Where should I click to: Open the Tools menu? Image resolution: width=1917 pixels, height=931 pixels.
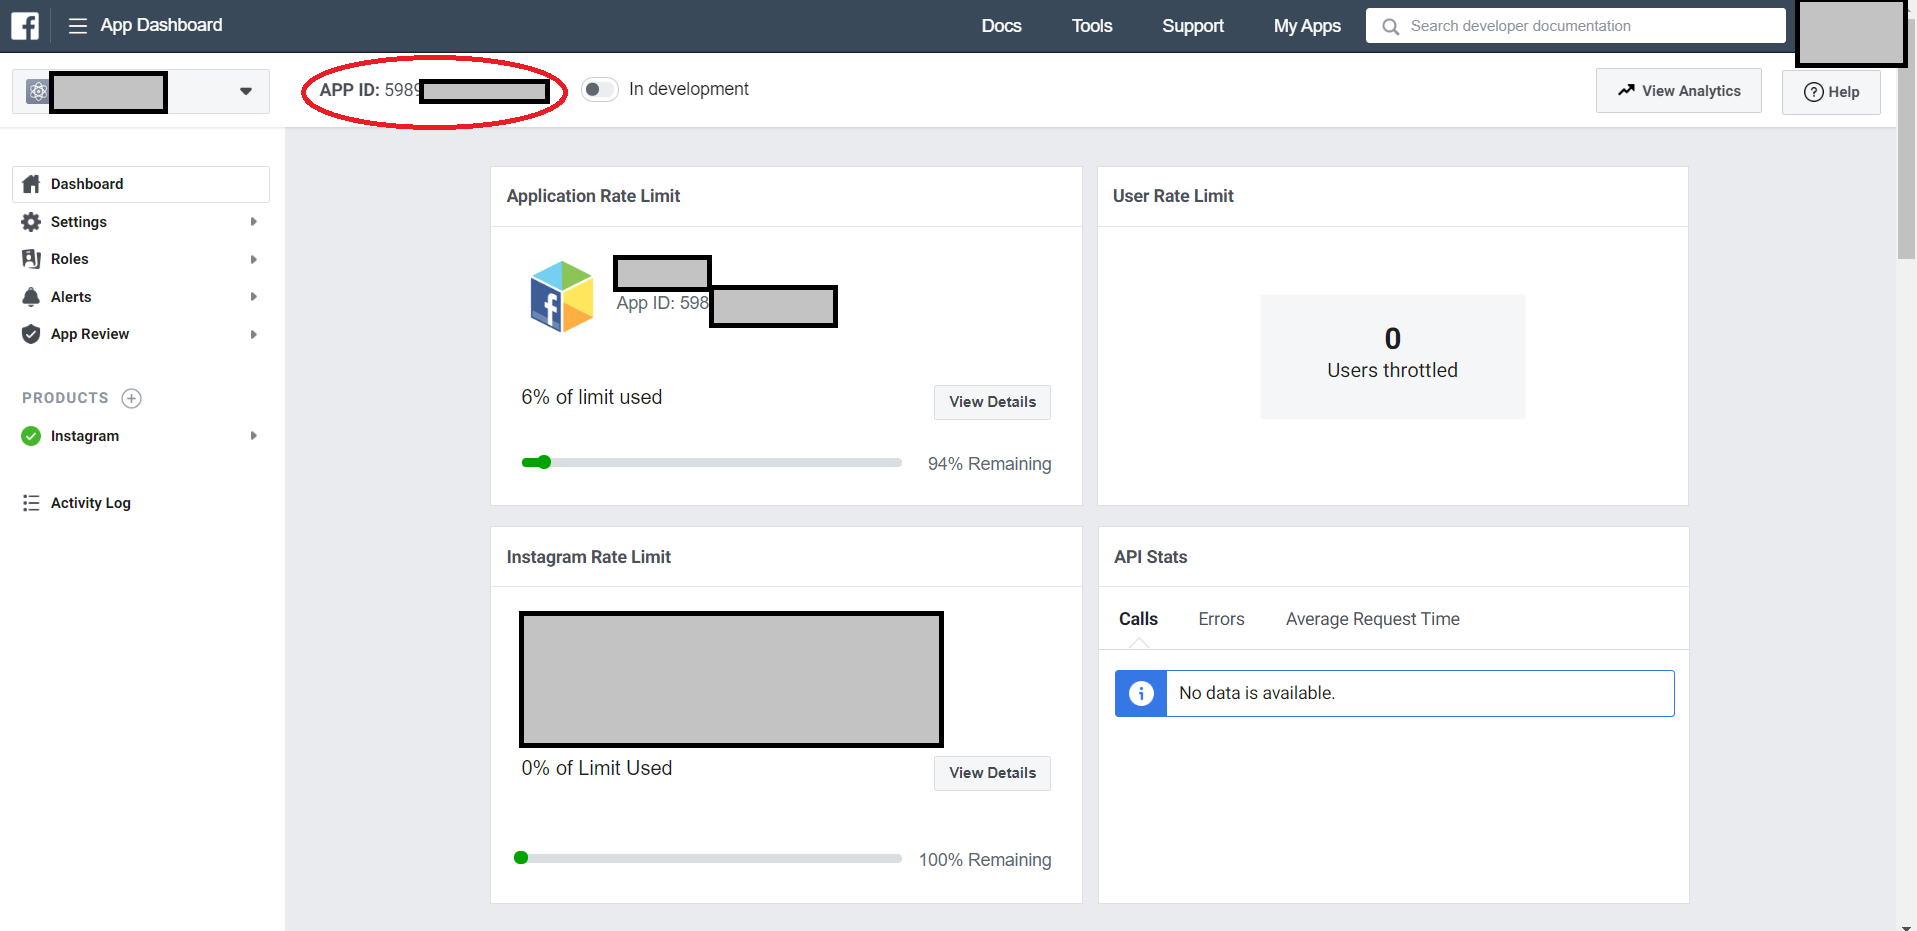pos(1092,26)
